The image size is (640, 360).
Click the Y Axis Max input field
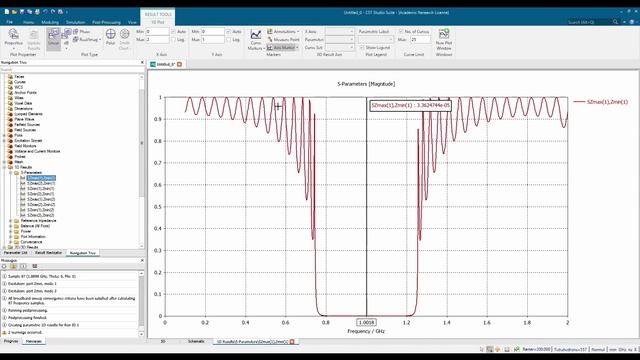click(x=213, y=40)
